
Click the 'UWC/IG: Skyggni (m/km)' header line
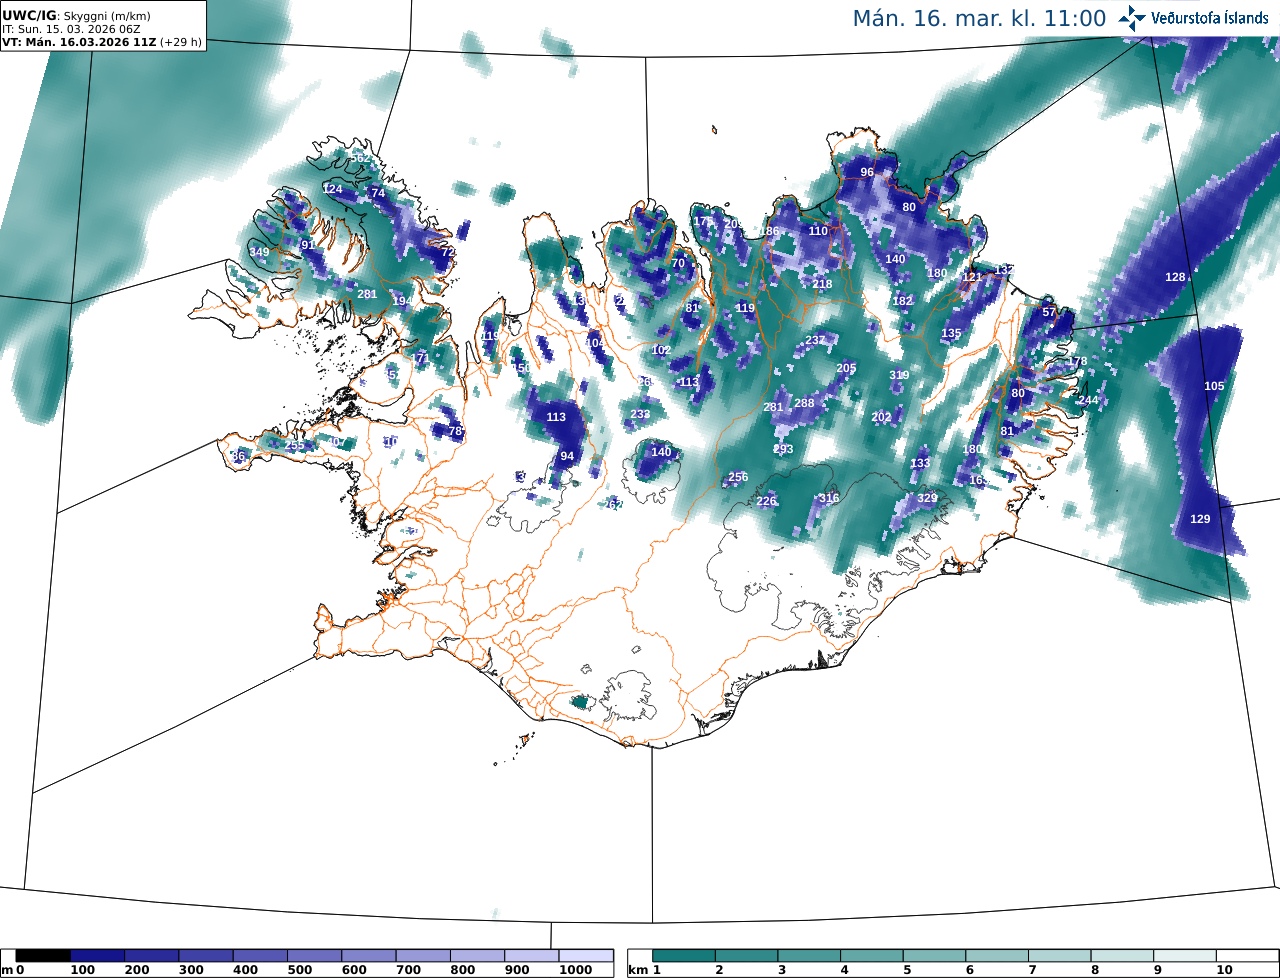click(75, 17)
